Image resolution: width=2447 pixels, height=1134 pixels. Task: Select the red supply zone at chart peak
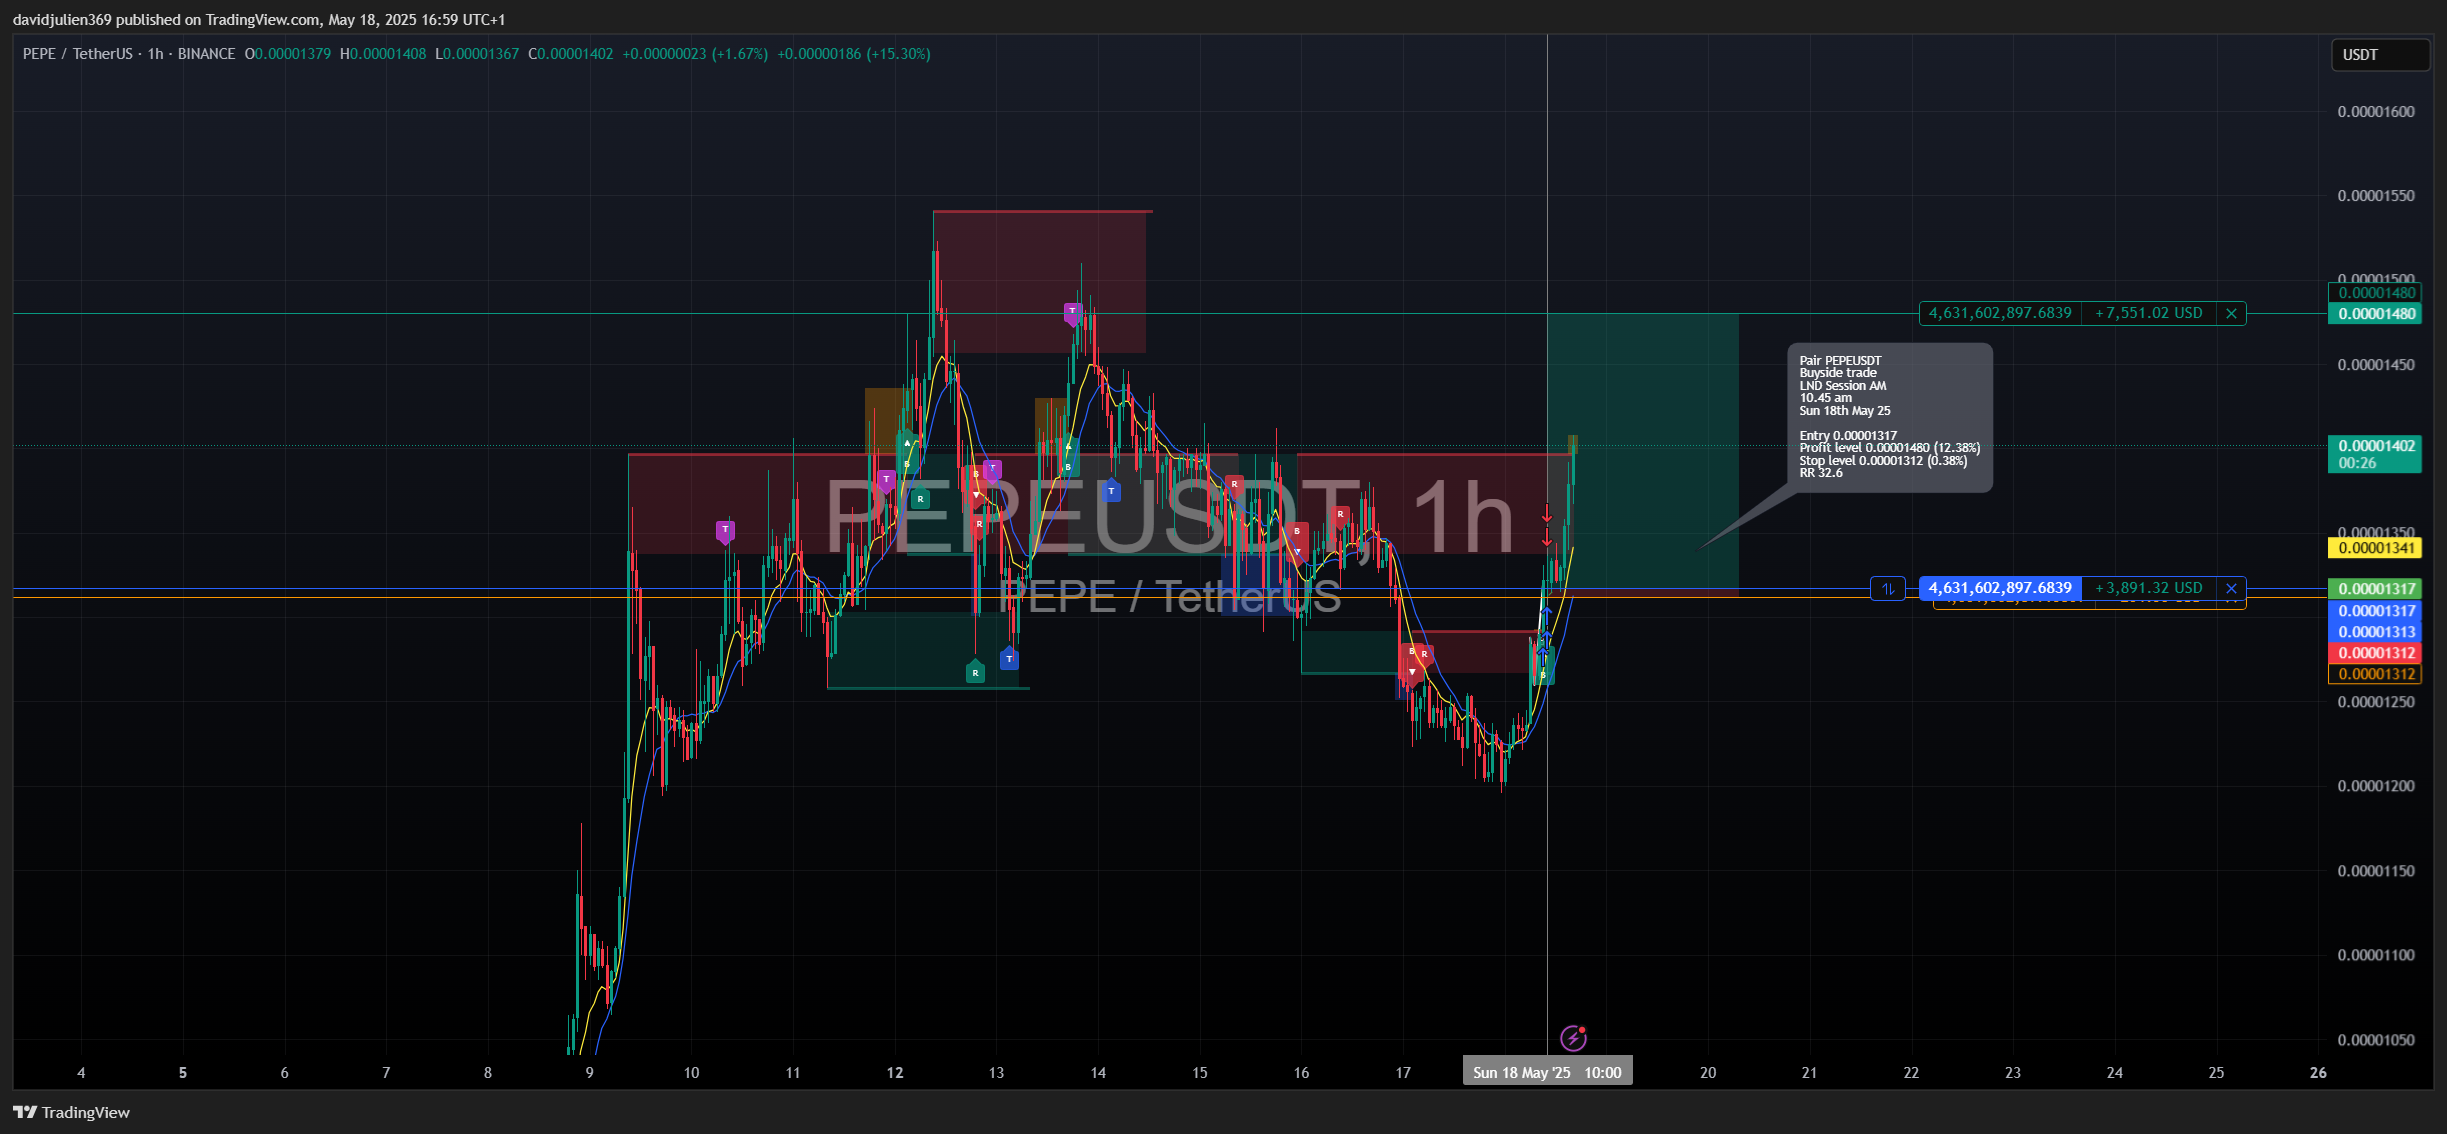(1040, 282)
